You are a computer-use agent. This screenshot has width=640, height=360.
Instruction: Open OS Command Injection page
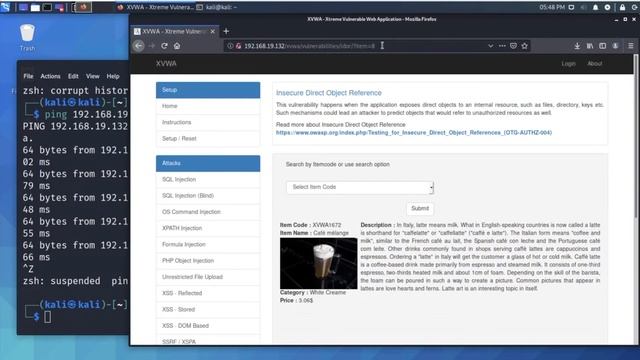[208, 212]
